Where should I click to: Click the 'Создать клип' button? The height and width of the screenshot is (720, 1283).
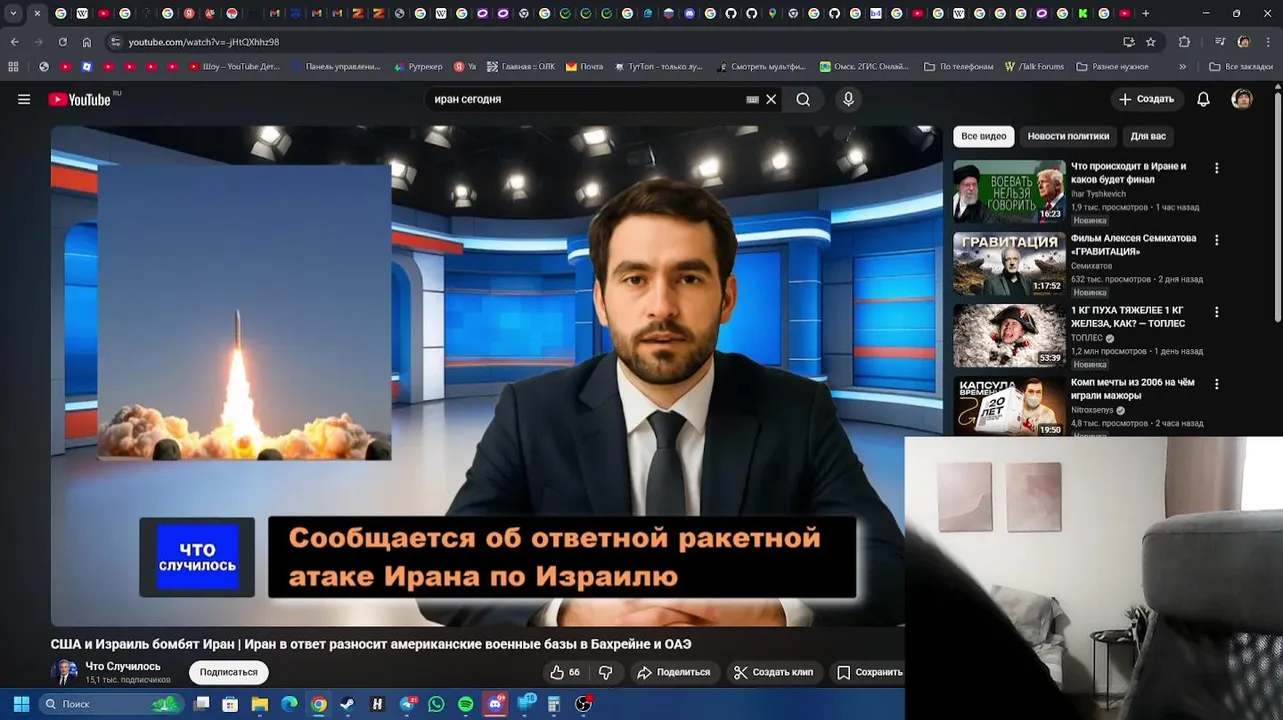tap(774, 673)
